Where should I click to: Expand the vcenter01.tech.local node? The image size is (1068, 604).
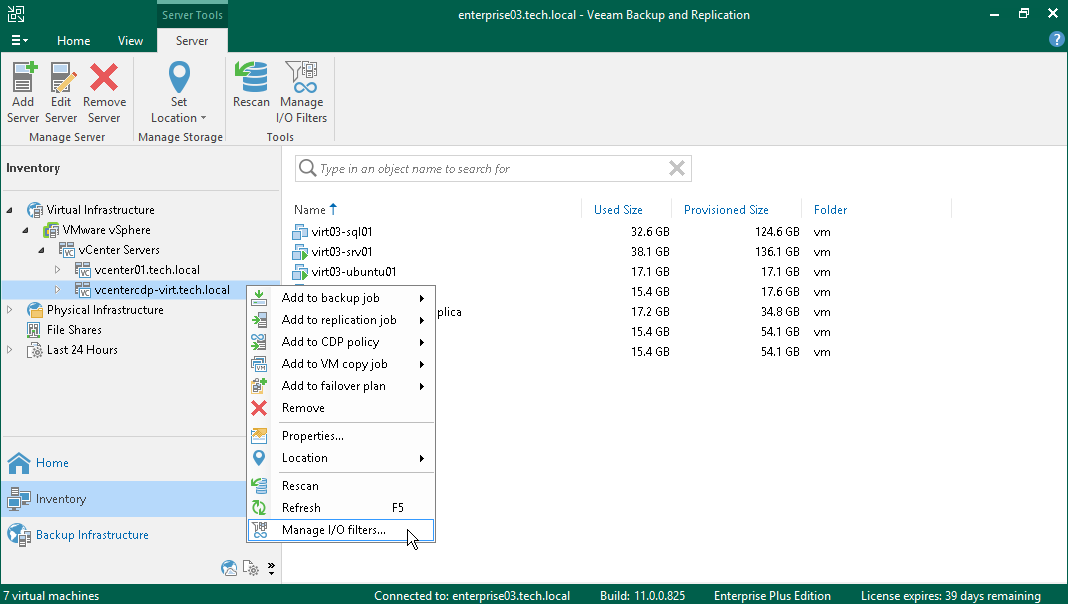57,270
